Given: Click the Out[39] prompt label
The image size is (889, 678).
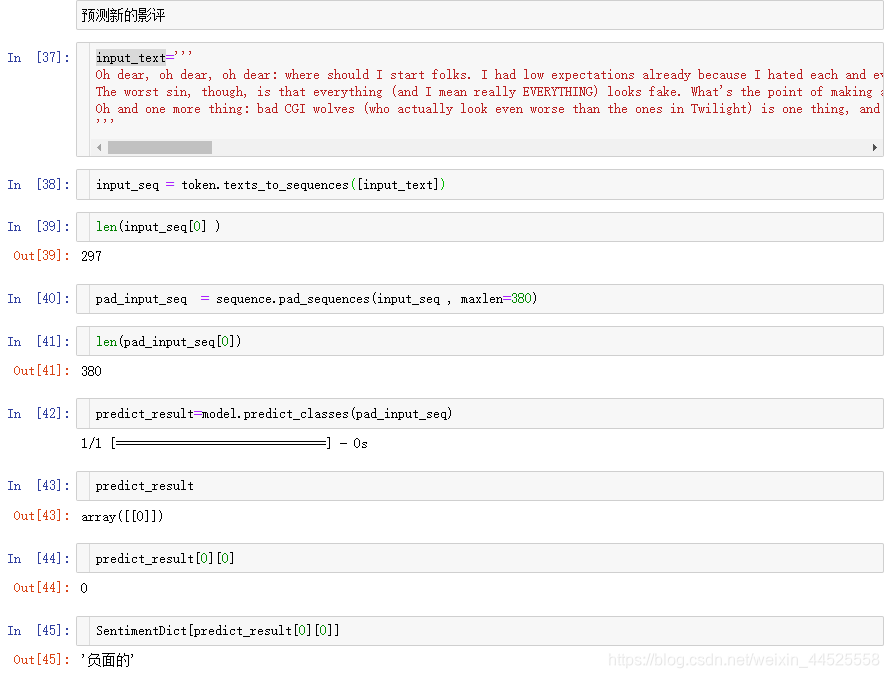Looking at the screenshot, I should (41, 256).
